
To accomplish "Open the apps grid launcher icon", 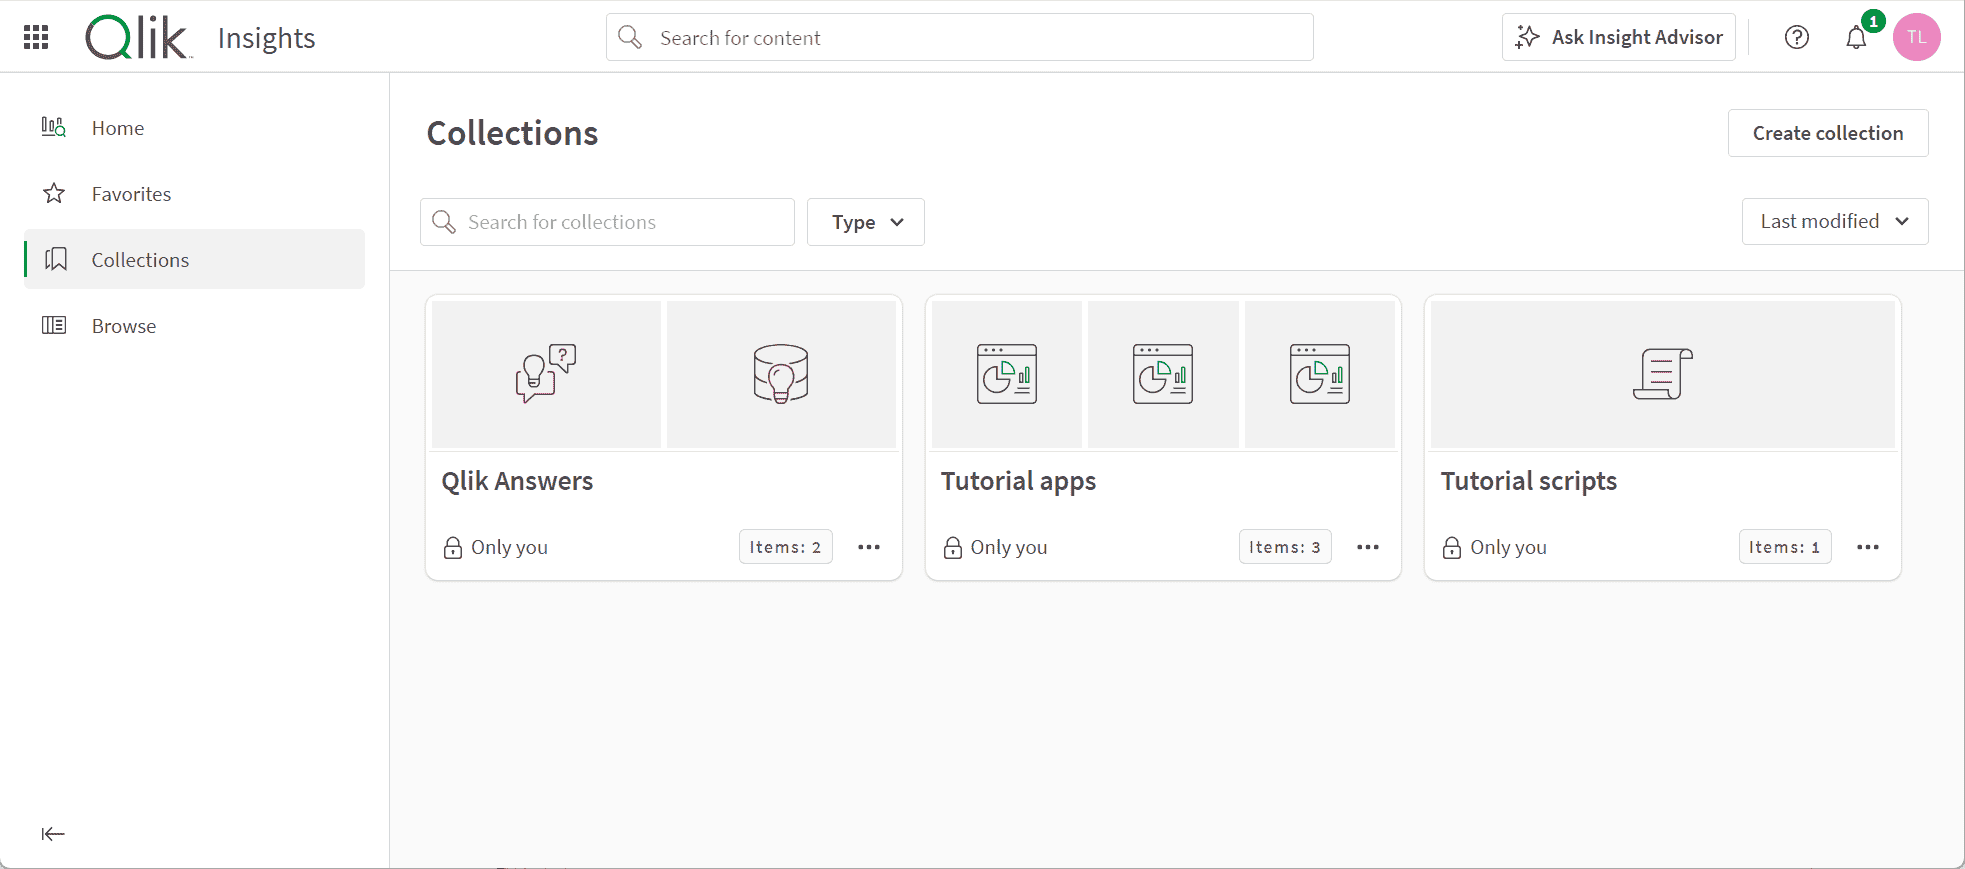I will 36,37.
